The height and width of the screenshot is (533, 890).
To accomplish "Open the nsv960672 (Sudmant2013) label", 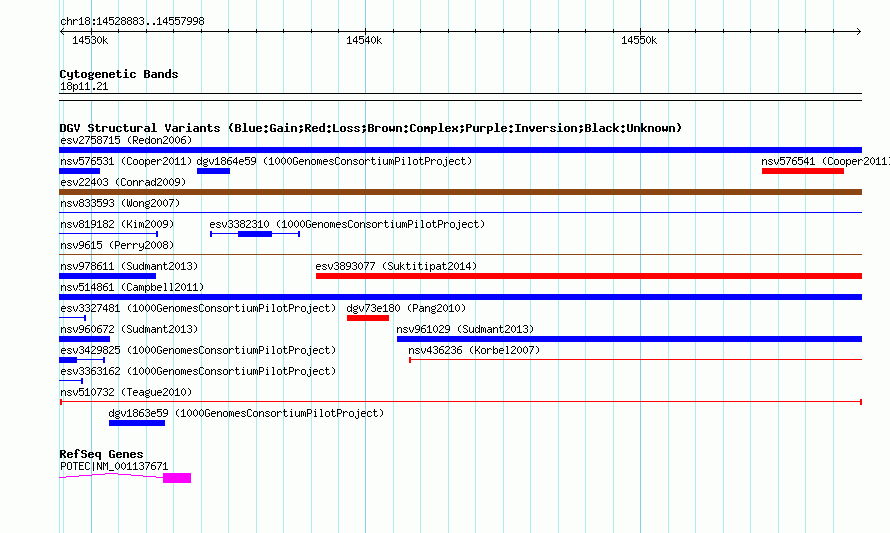I will click(x=129, y=329).
